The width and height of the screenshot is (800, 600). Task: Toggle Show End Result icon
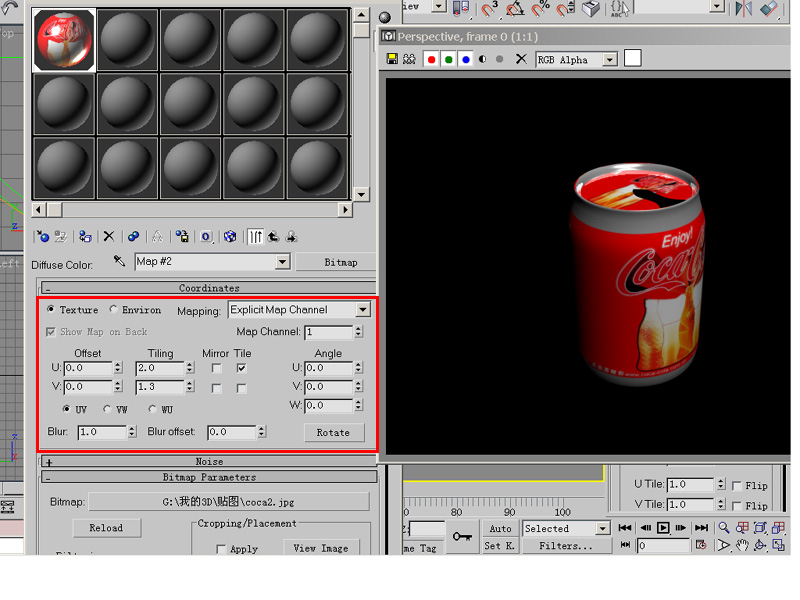point(256,236)
